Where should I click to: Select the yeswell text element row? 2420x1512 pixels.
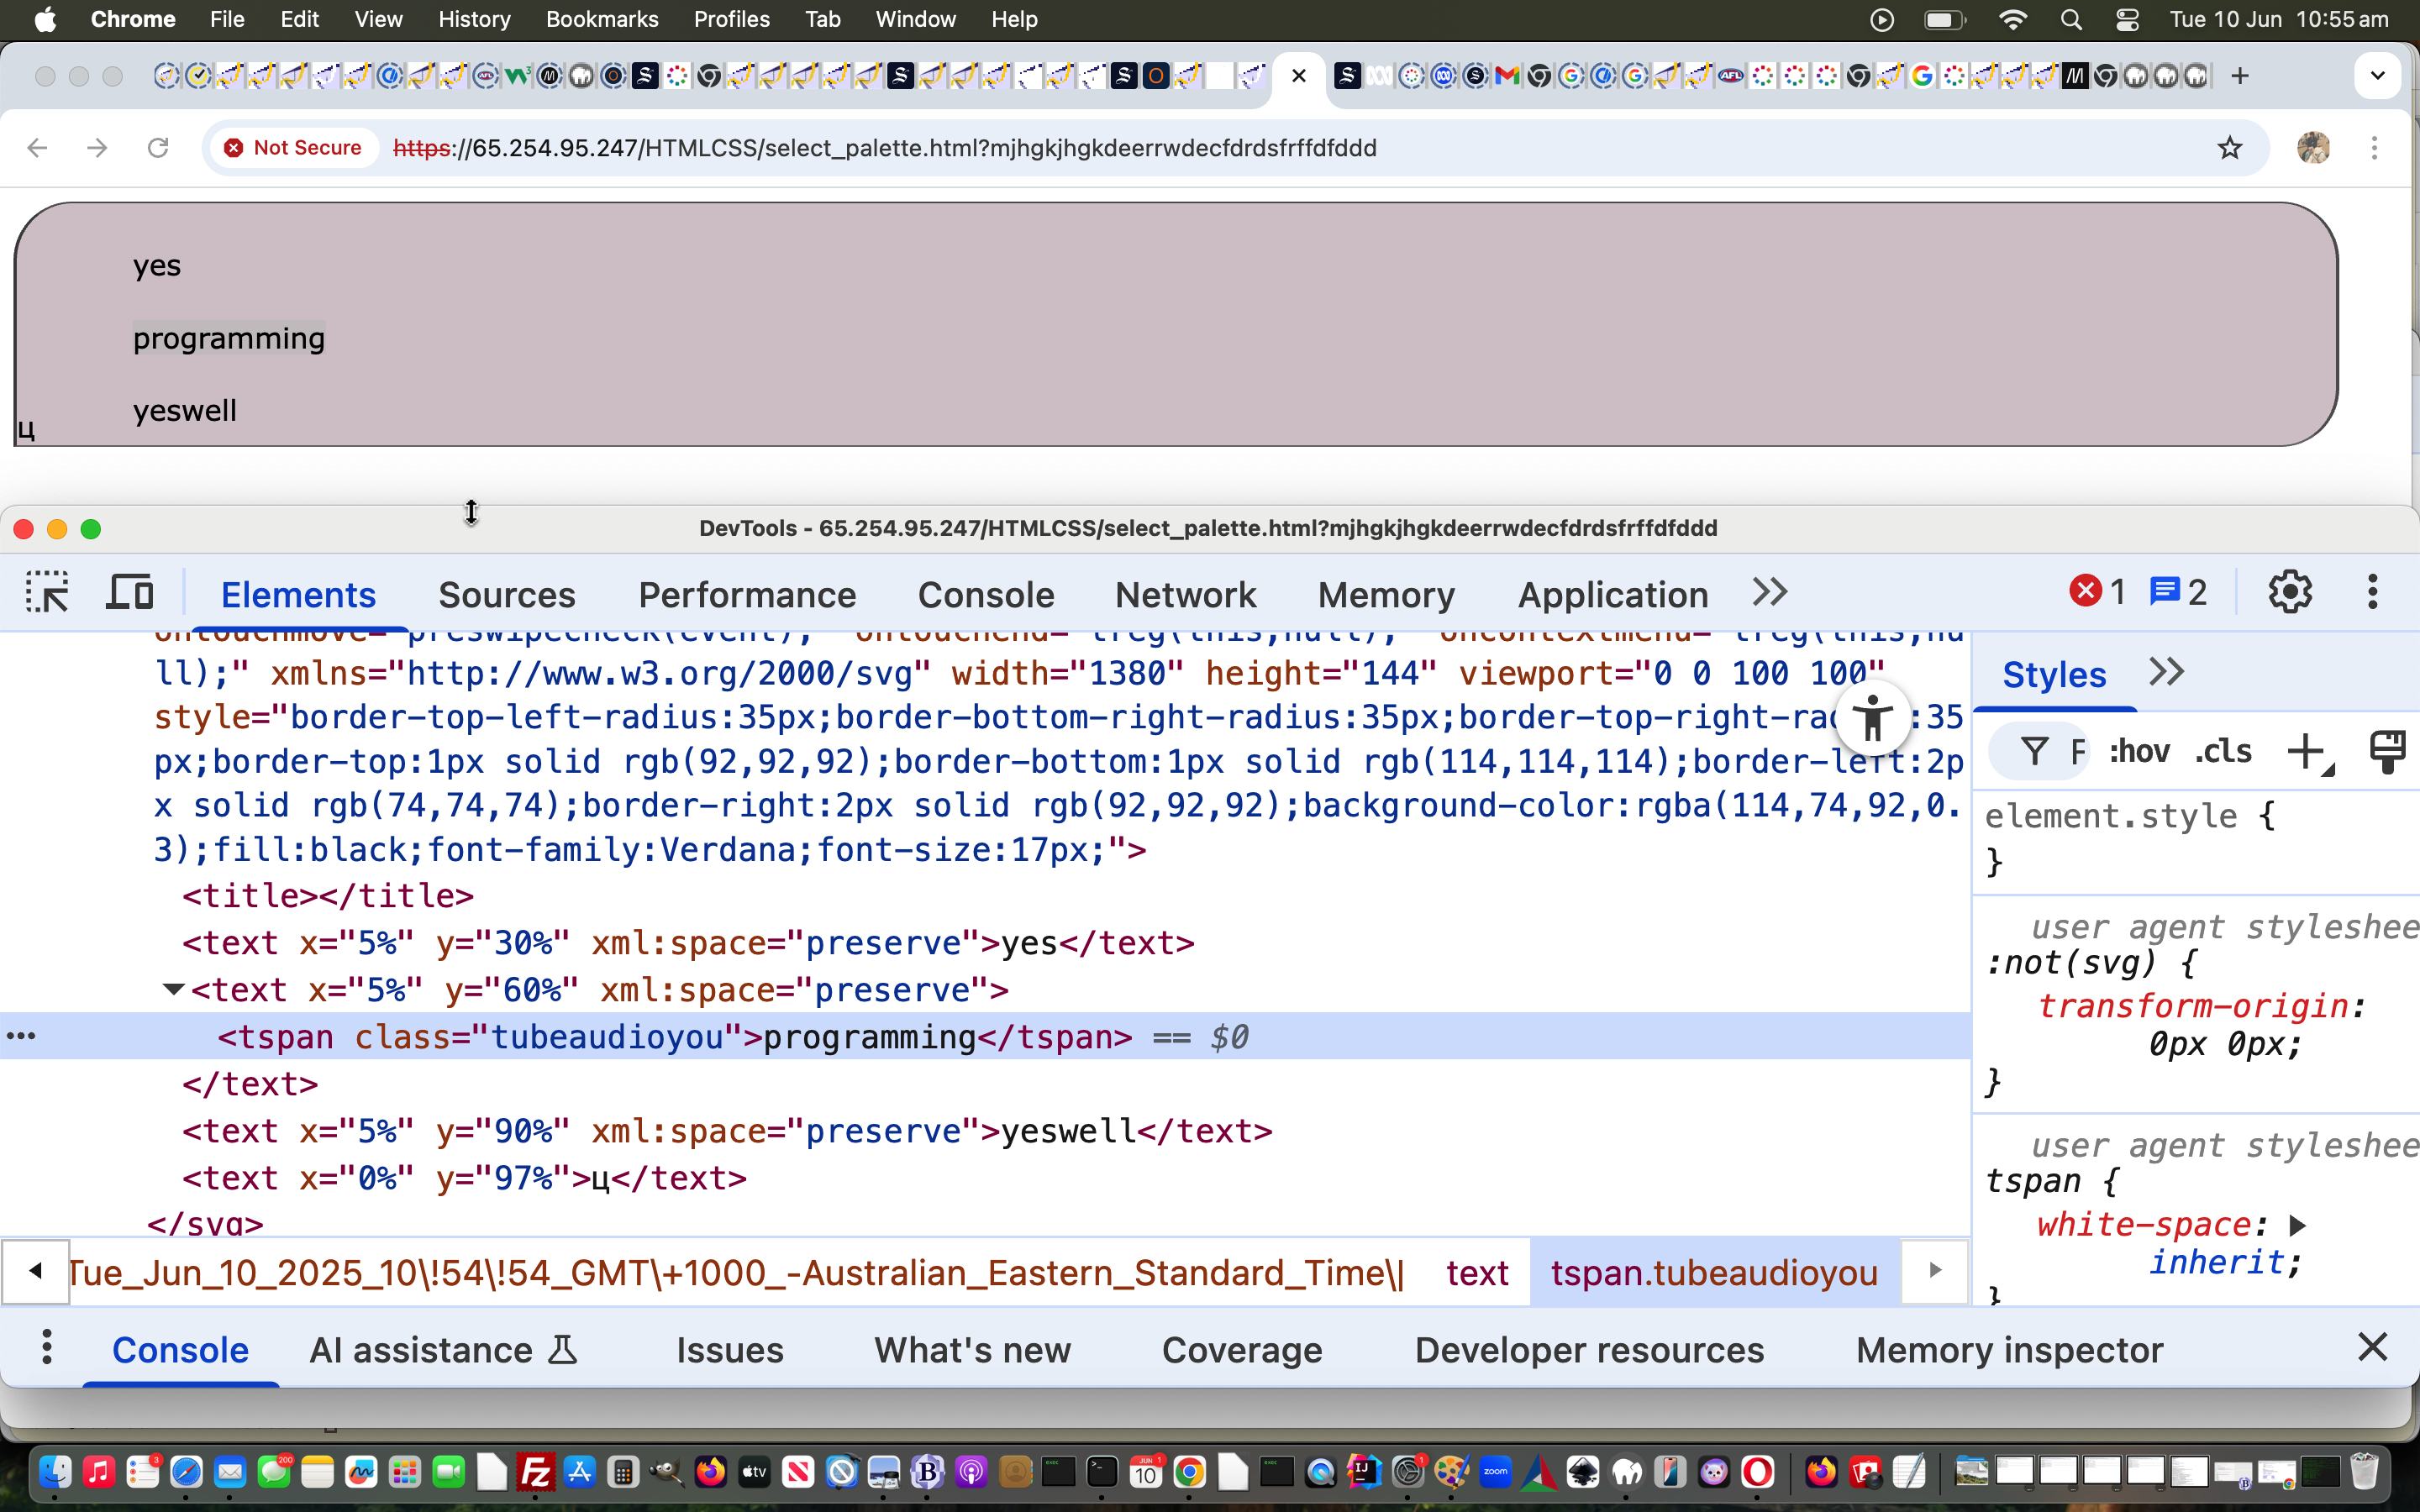[x=727, y=1131]
